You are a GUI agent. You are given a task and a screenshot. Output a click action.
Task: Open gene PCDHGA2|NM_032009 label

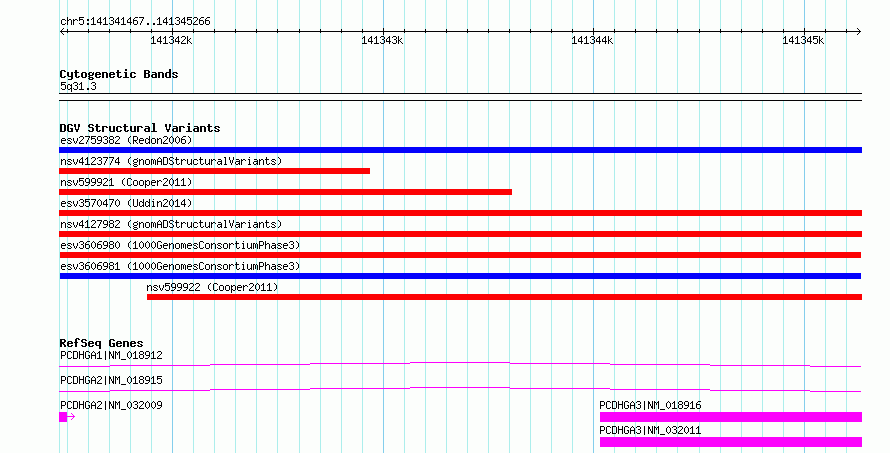click(x=111, y=405)
